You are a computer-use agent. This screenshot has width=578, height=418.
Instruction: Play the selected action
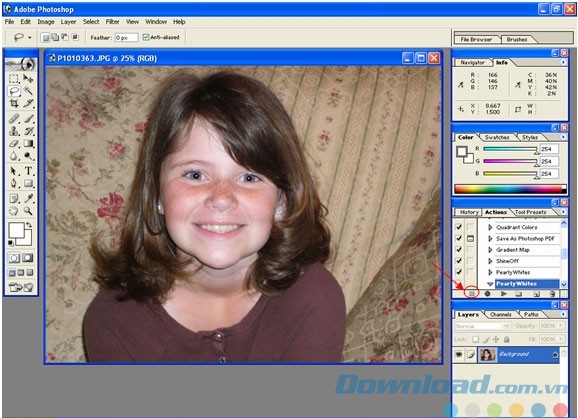point(504,294)
